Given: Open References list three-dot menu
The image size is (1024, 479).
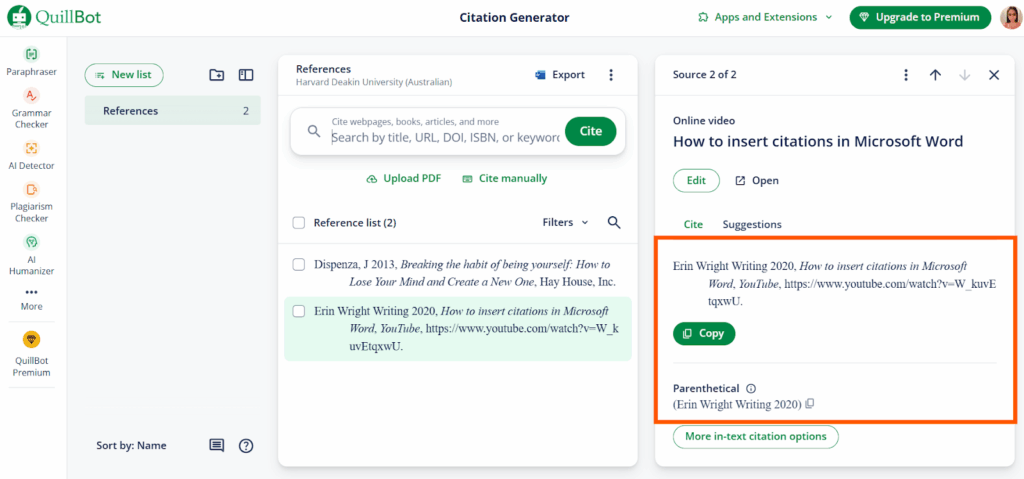Looking at the screenshot, I should pos(611,75).
